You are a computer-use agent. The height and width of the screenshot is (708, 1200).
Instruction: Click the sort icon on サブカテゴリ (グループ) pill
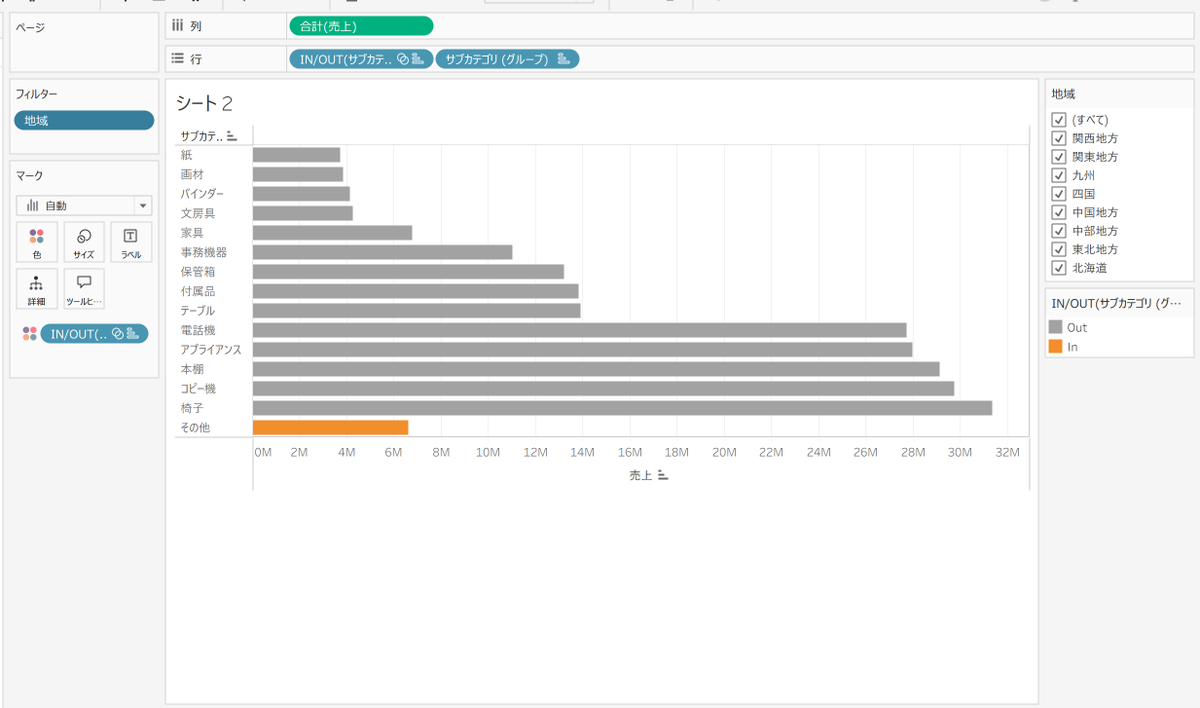pos(563,59)
